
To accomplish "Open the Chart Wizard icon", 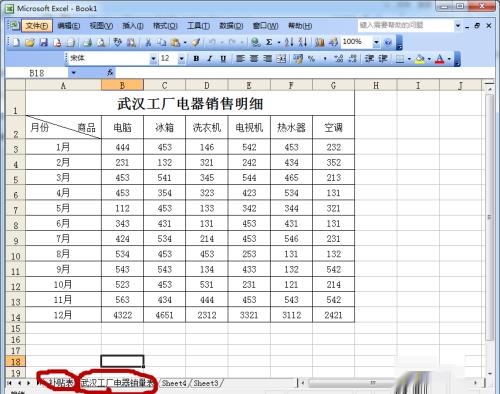I will [x=320, y=42].
